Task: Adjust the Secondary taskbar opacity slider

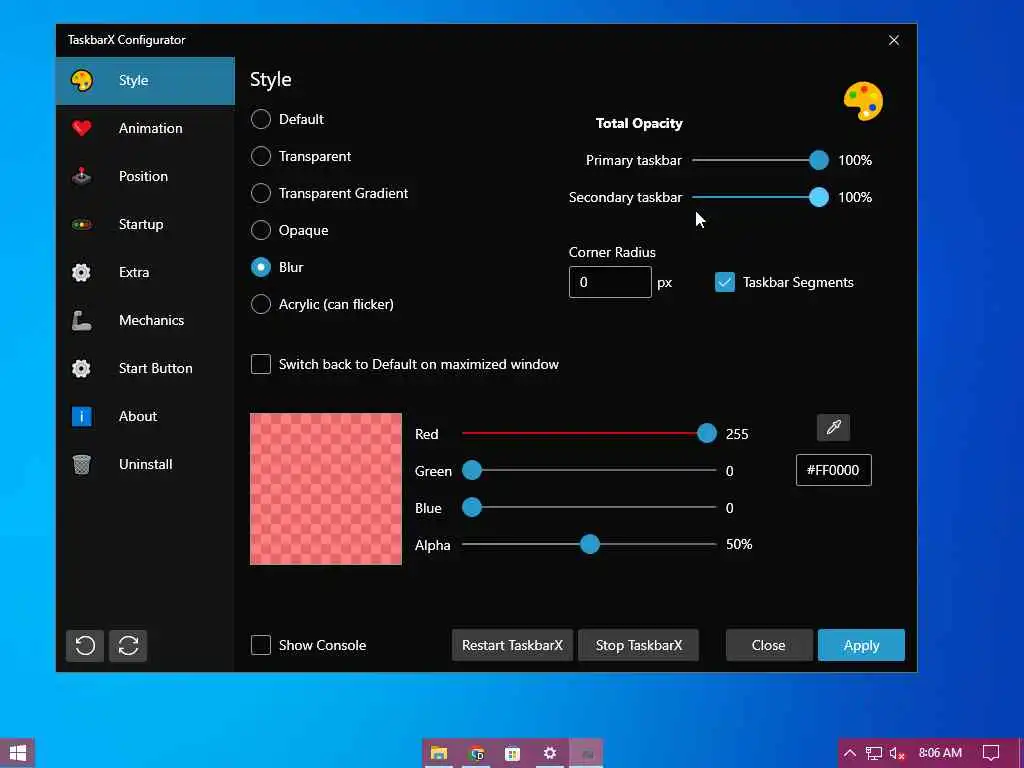Action: click(818, 197)
